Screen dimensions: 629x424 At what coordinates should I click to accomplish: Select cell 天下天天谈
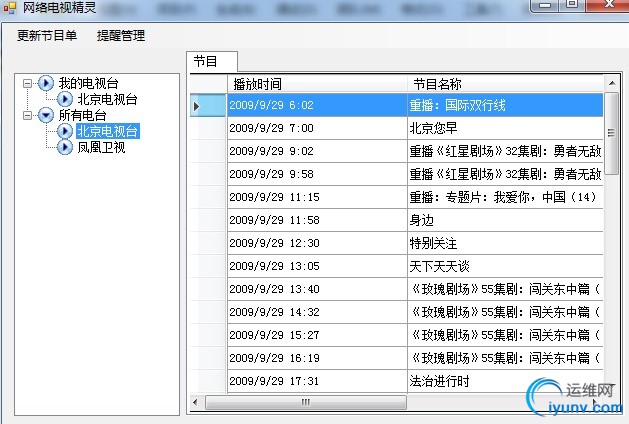tap(505, 266)
